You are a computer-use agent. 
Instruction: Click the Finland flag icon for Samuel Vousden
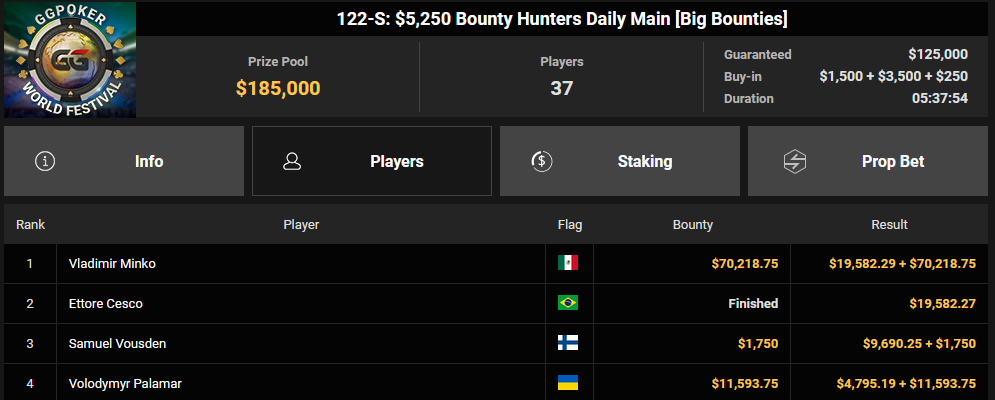pos(568,343)
